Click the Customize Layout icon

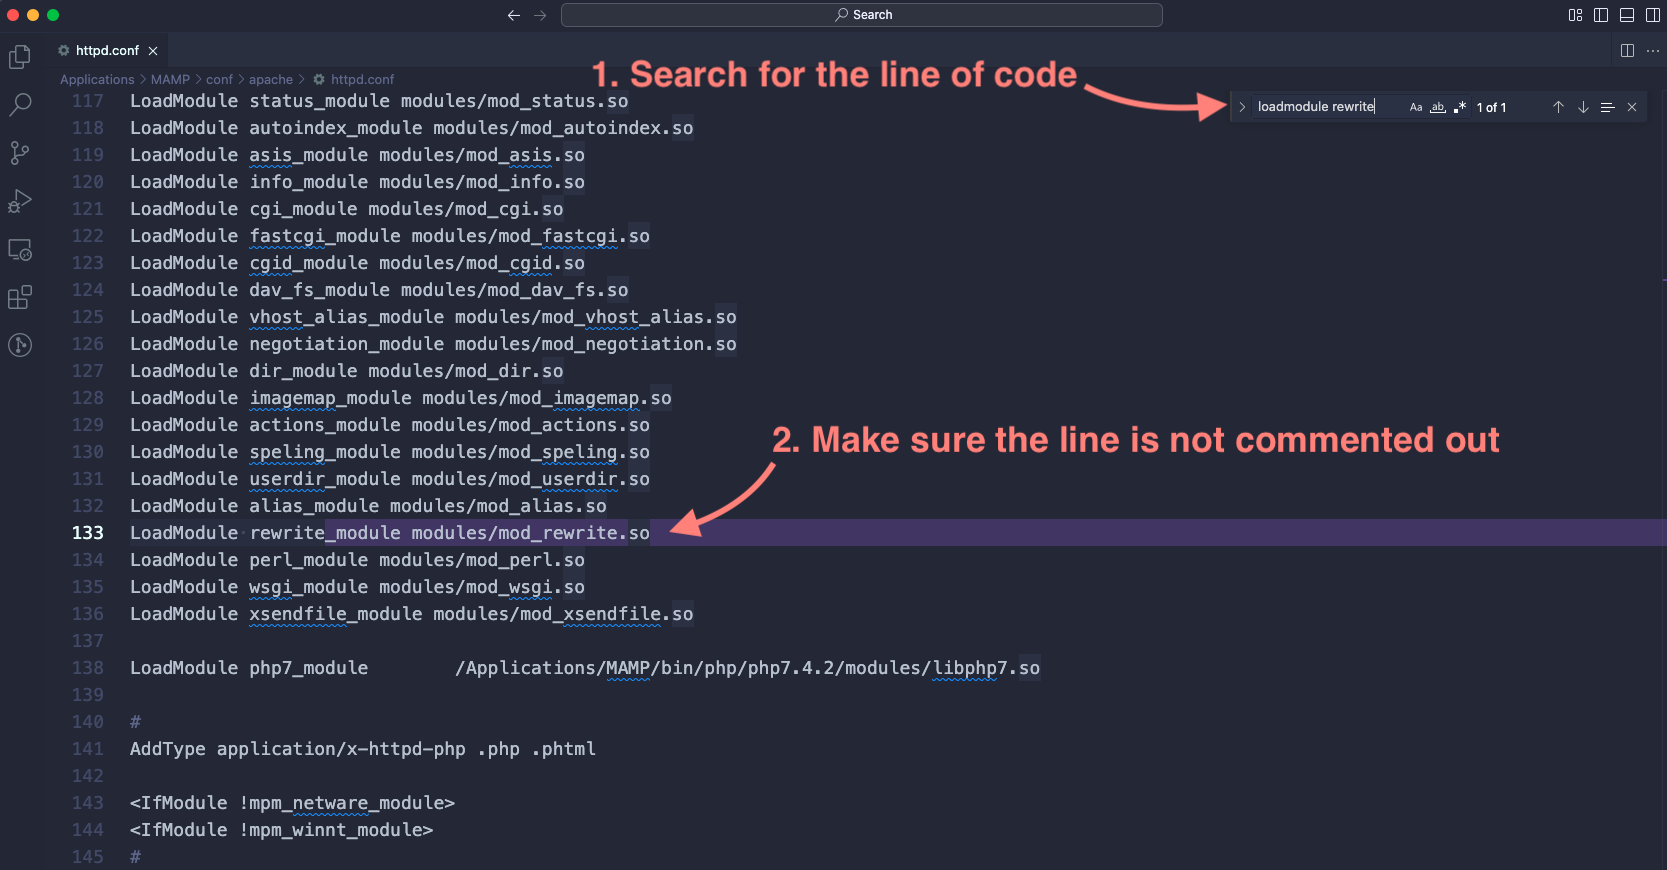[x=1575, y=15]
